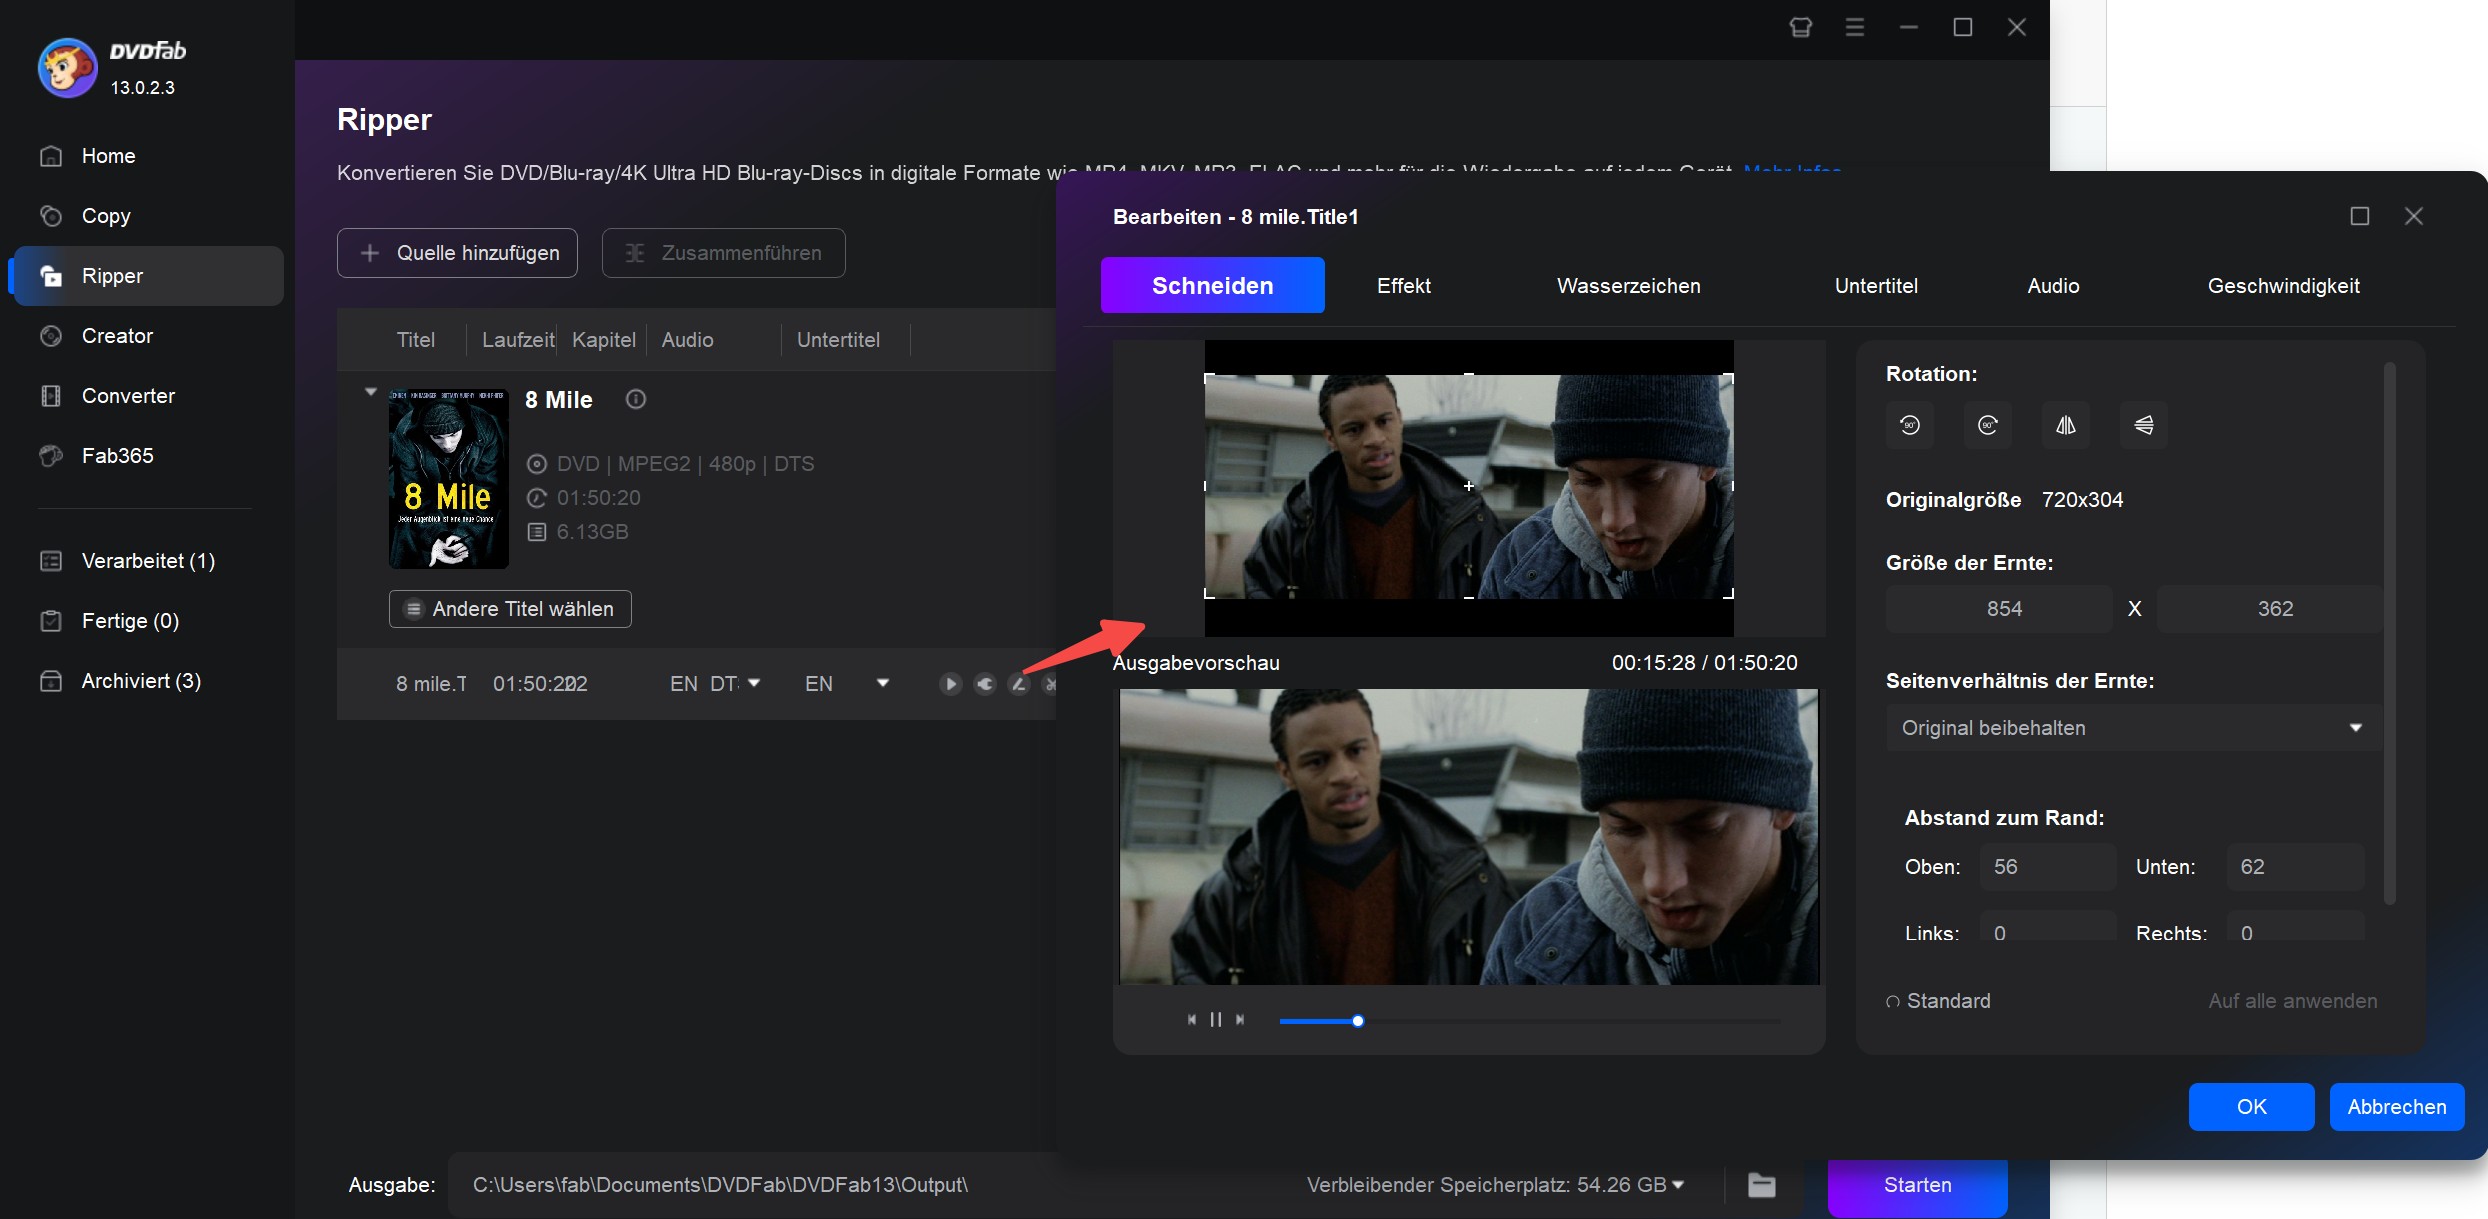This screenshot has height=1219, width=2488.
Task: View Archiviert (3) archived tasks
Action: [147, 681]
